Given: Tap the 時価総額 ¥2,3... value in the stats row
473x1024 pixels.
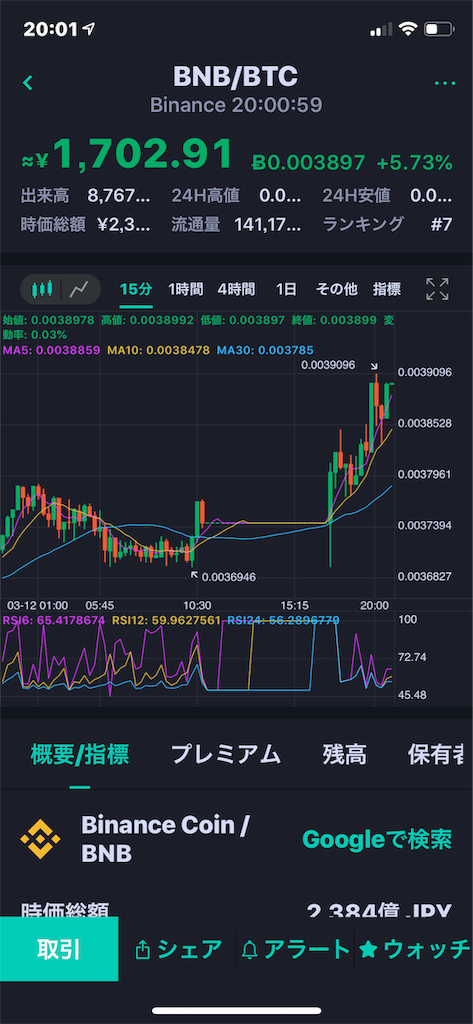Looking at the screenshot, I should click(124, 225).
